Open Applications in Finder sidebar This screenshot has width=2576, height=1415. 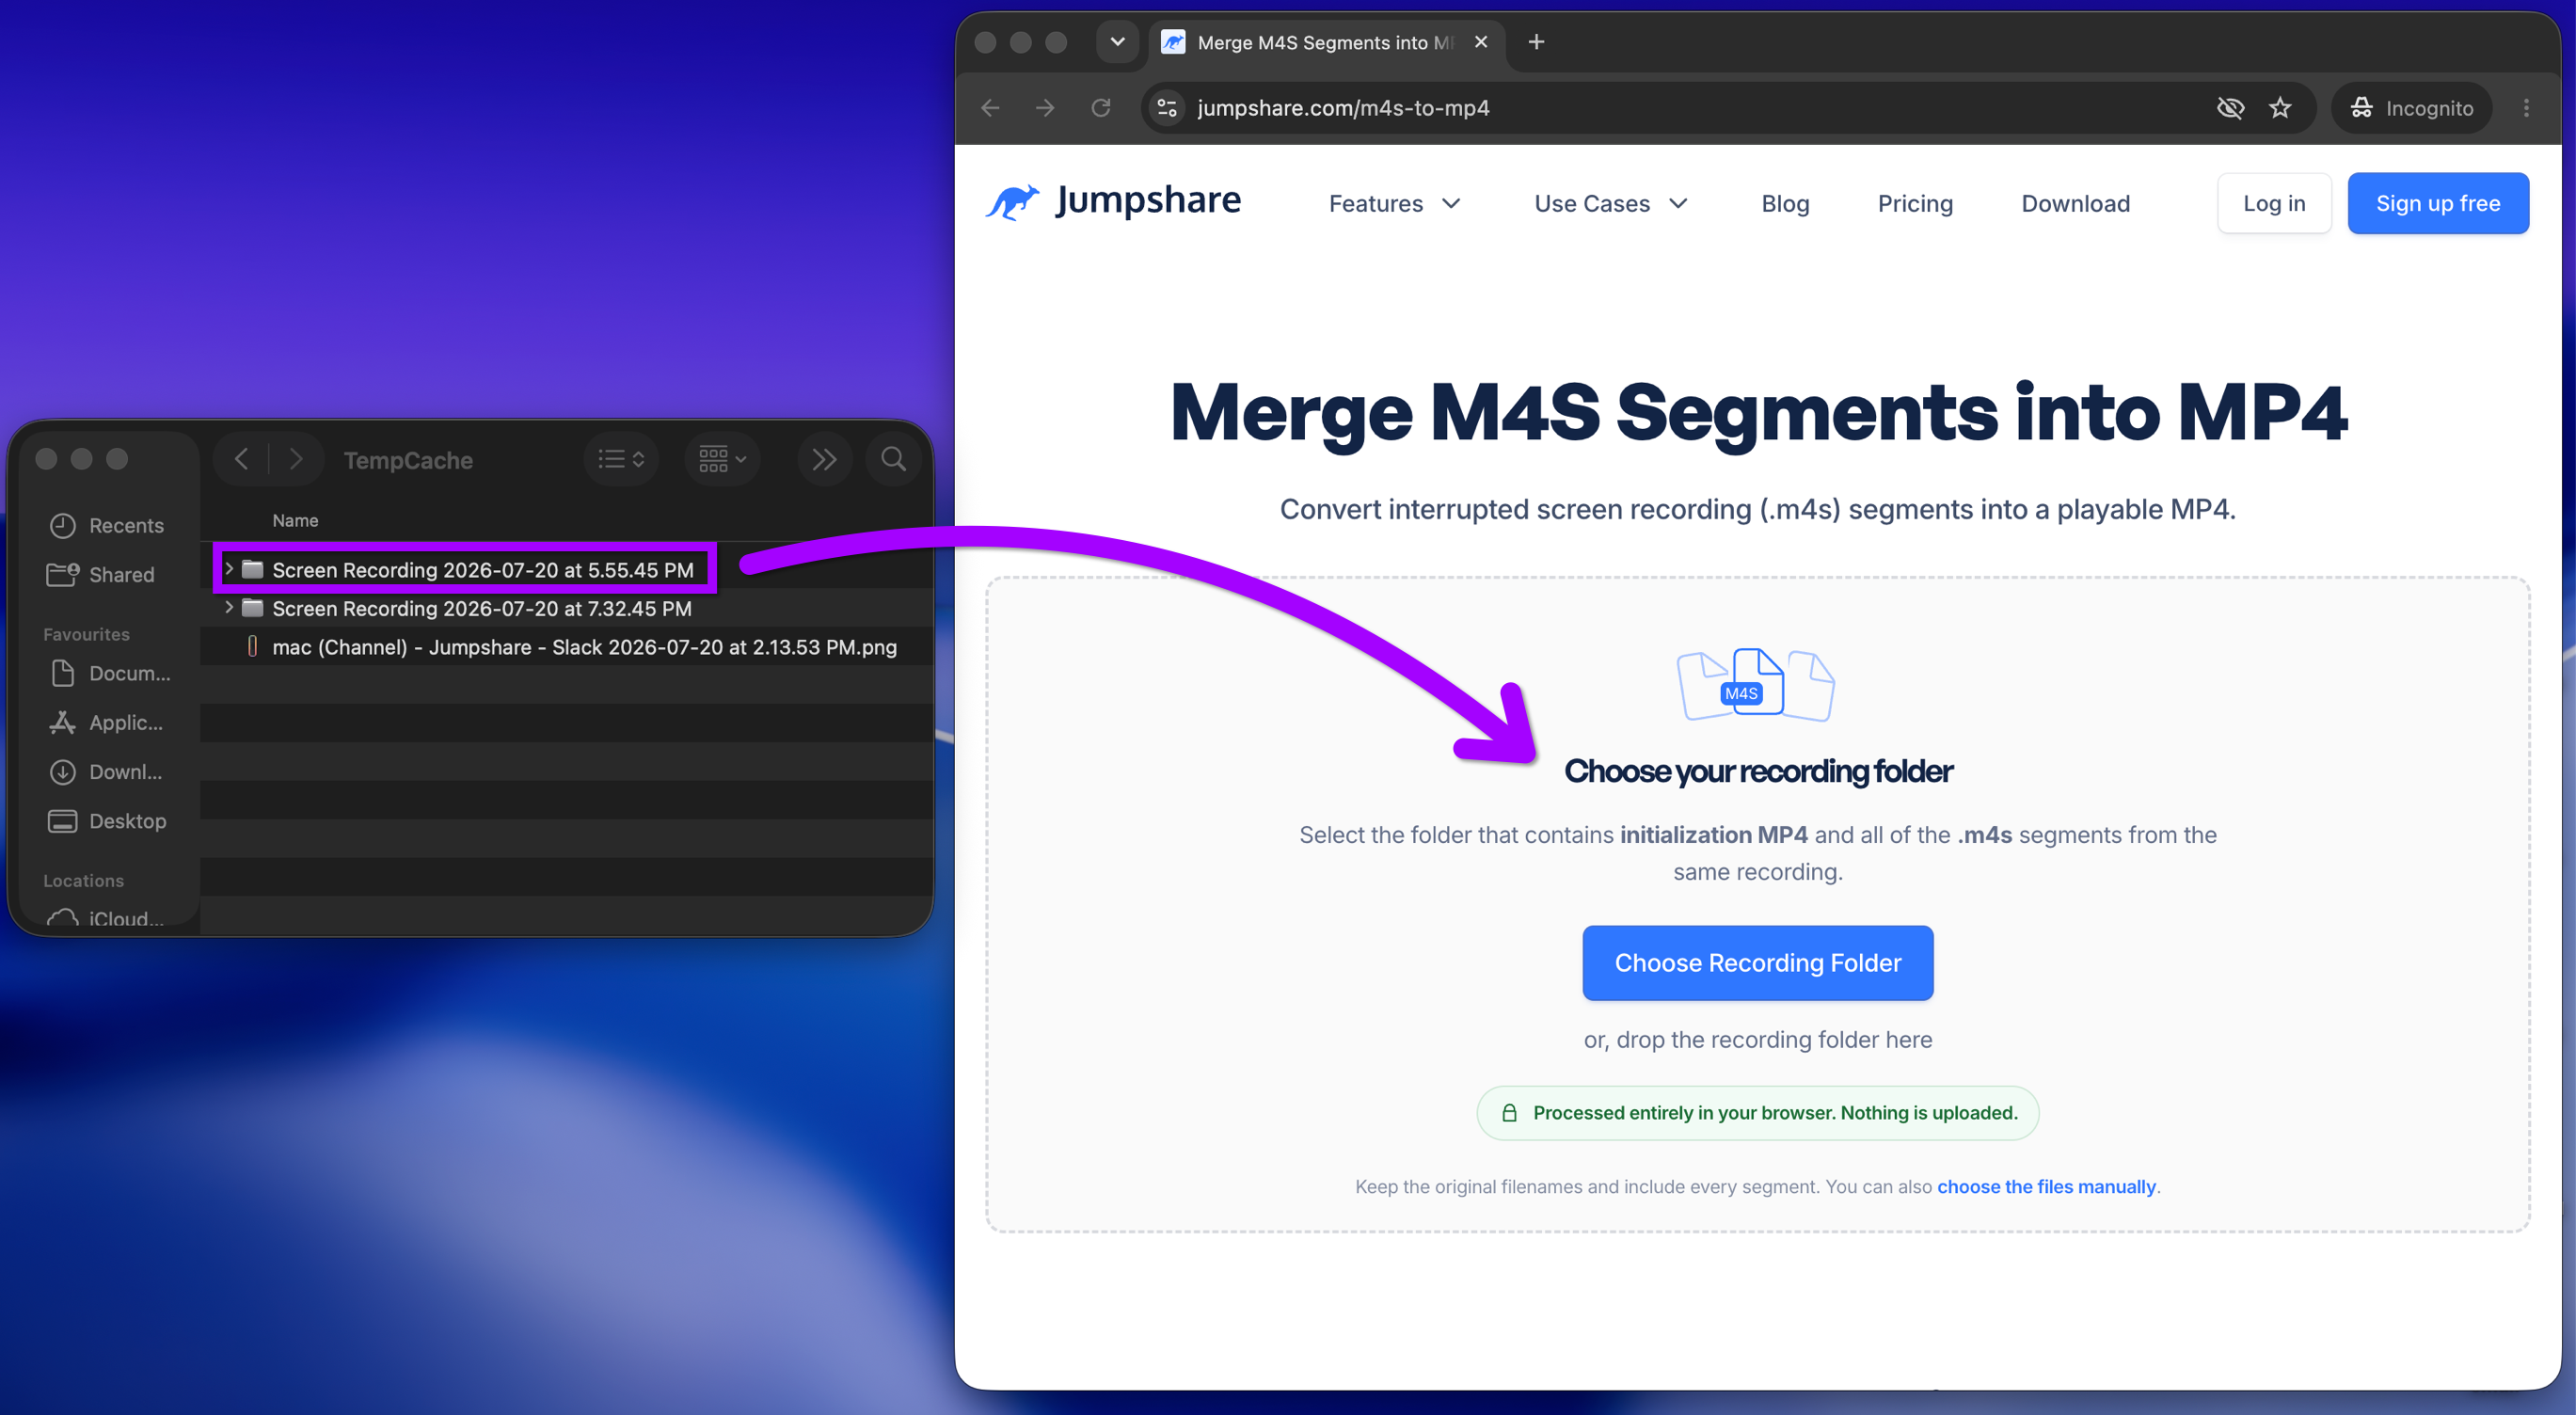pyautogui.click(x=108, y=723)
